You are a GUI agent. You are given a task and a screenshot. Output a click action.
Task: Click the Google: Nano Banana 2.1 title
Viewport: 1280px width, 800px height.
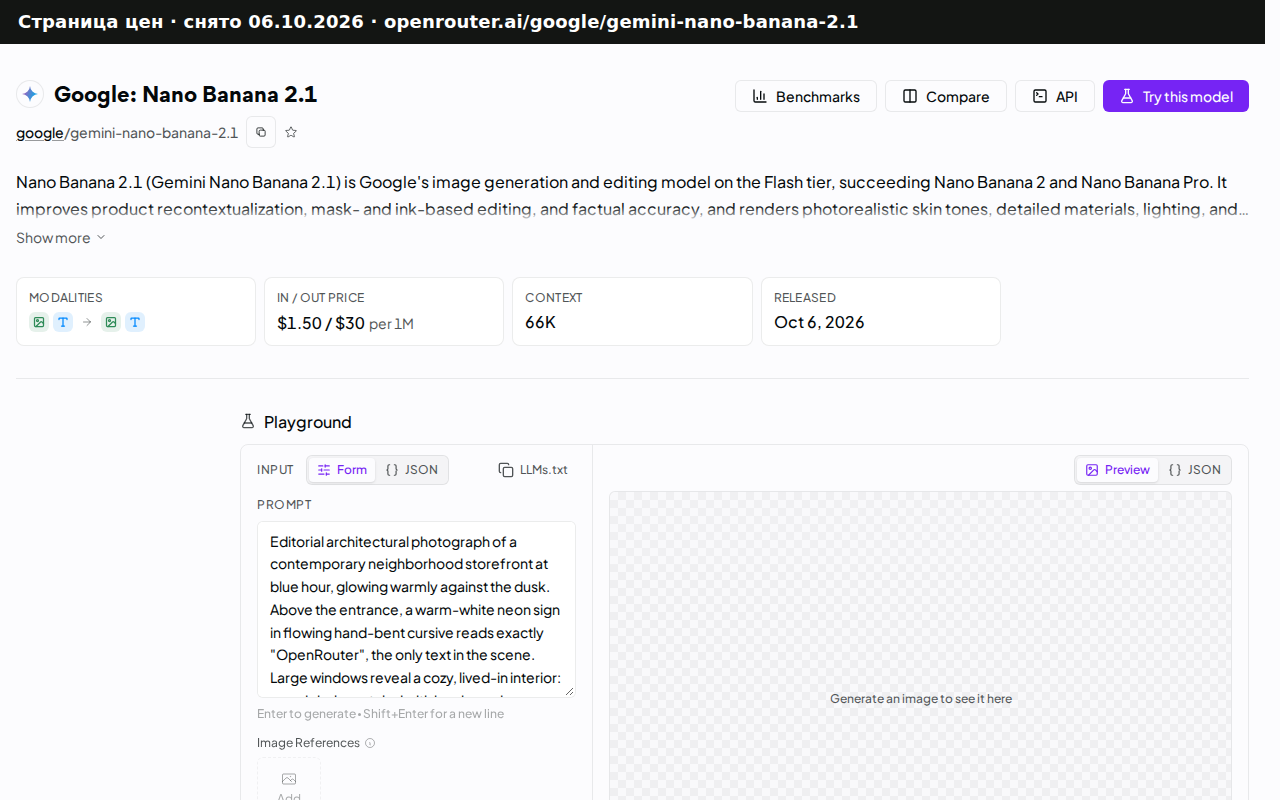tap(185, 95)
